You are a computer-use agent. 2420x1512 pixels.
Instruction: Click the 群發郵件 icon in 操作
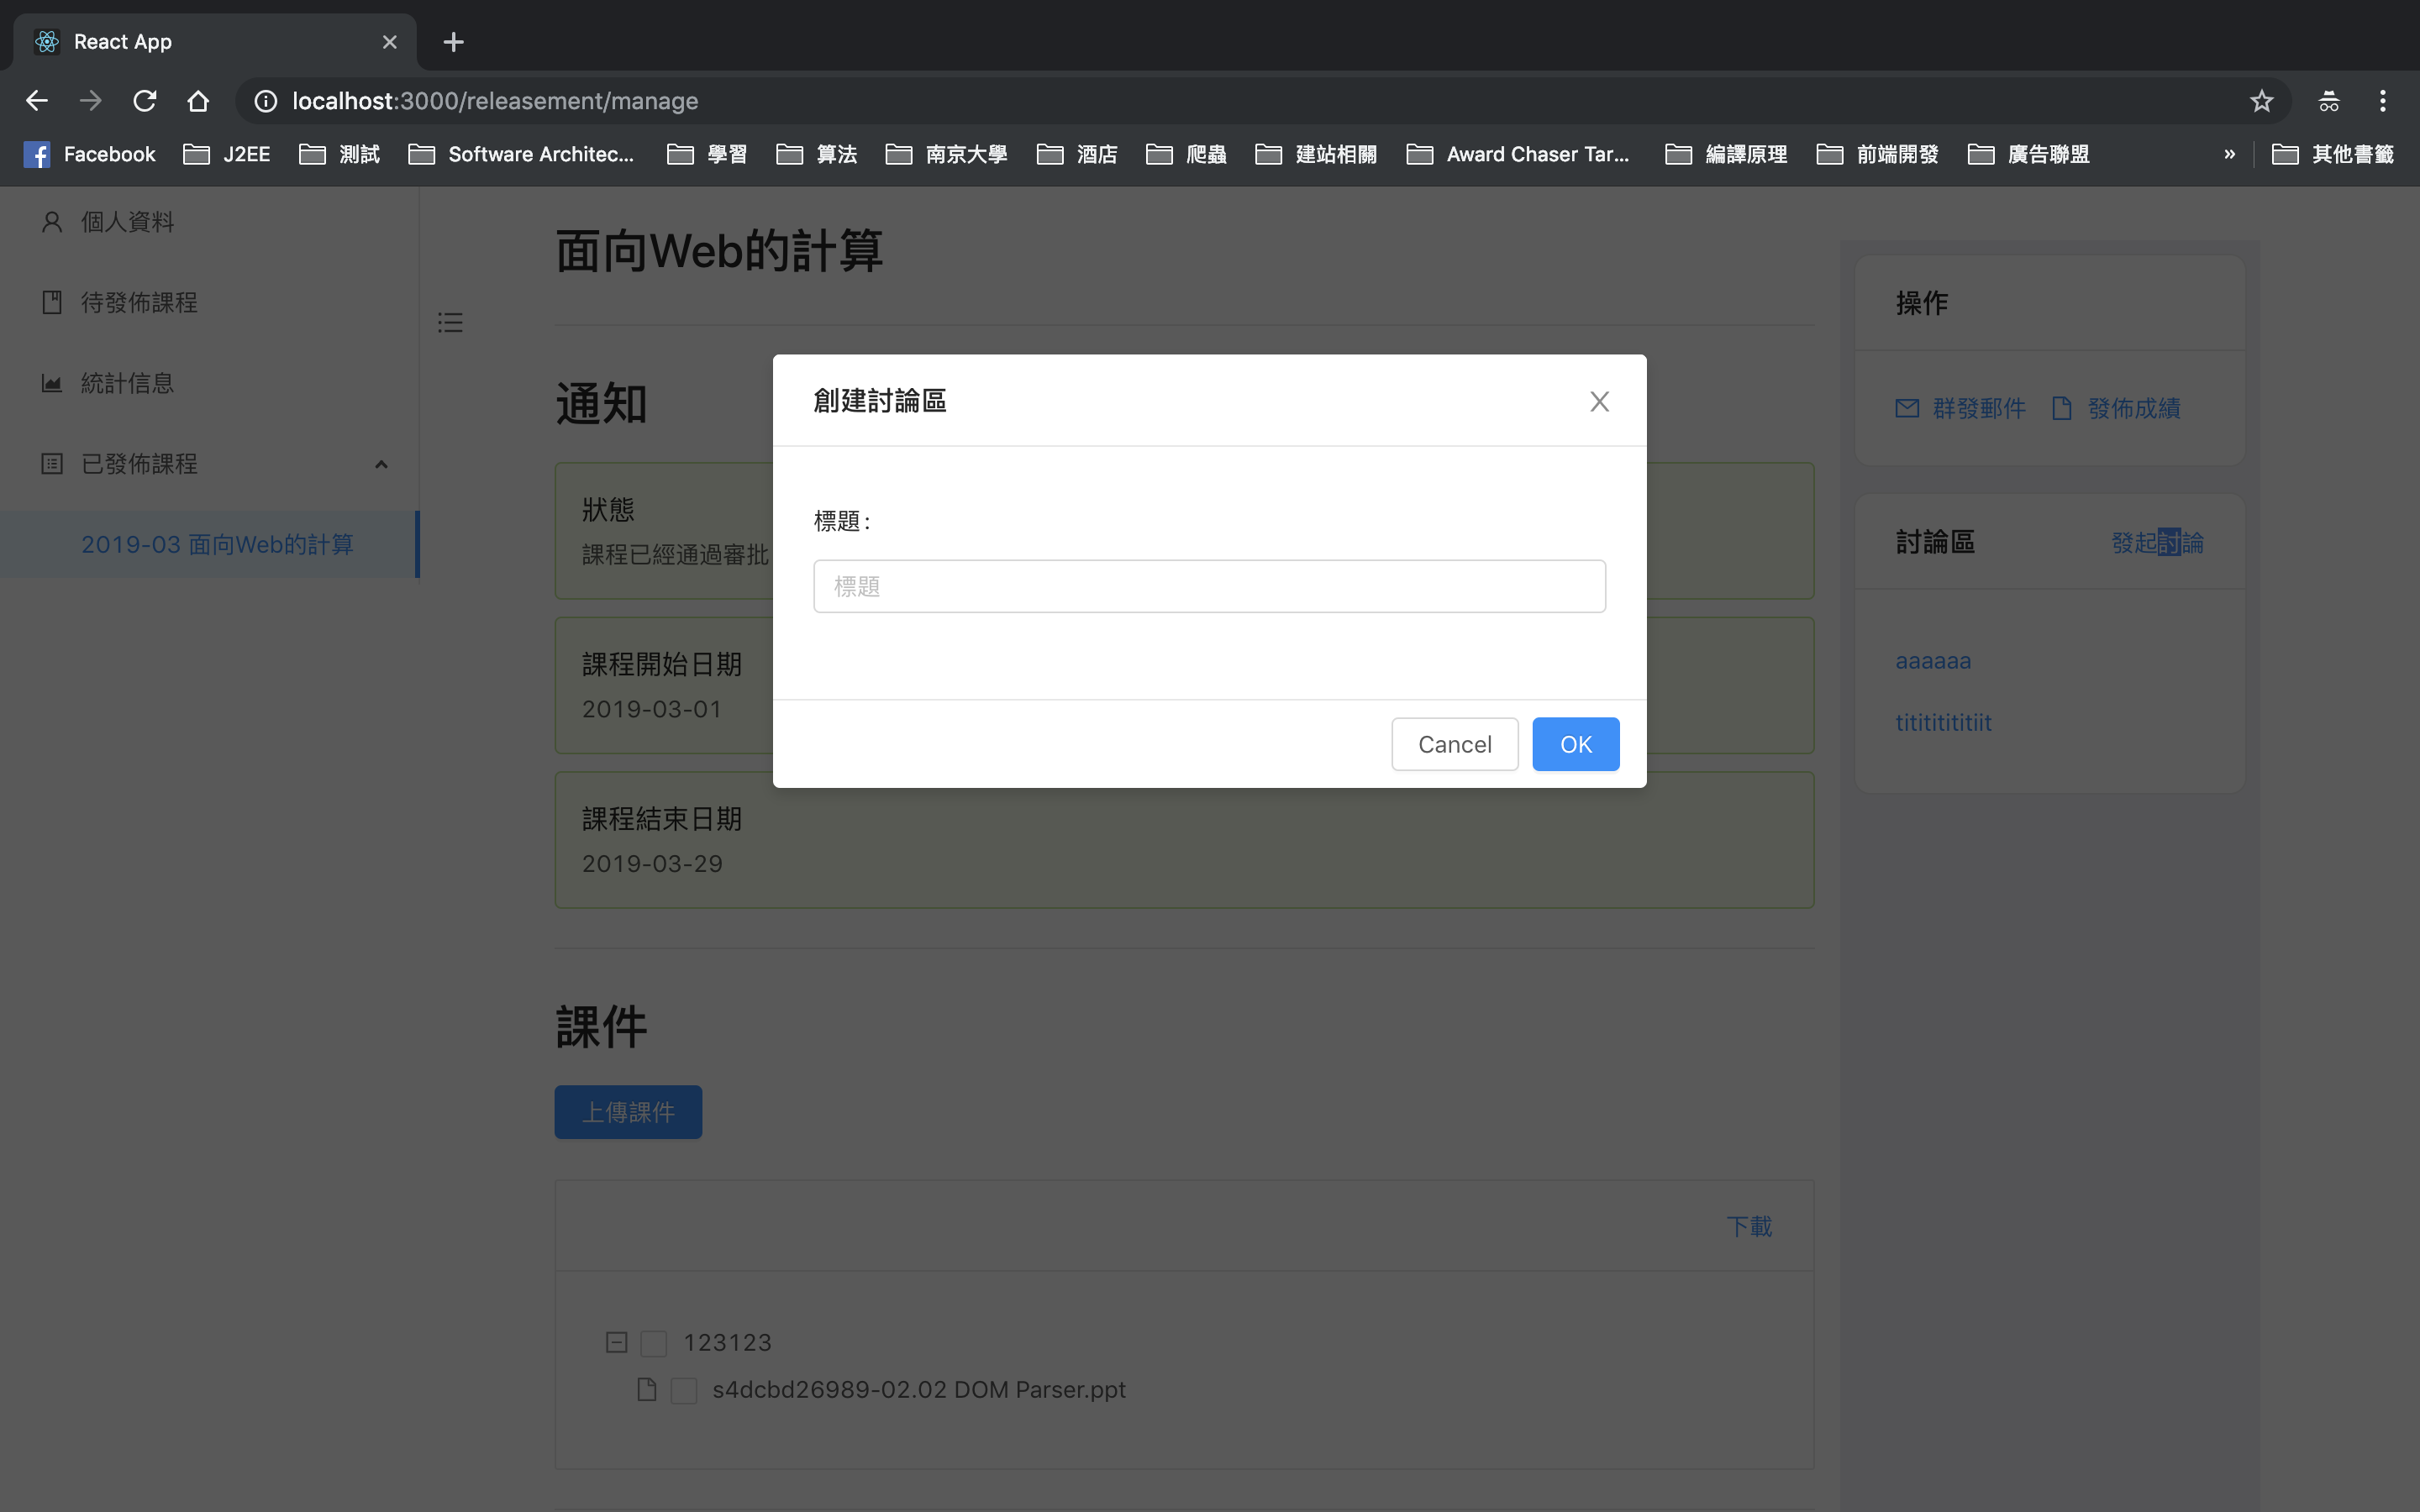tap(1906, 407)
